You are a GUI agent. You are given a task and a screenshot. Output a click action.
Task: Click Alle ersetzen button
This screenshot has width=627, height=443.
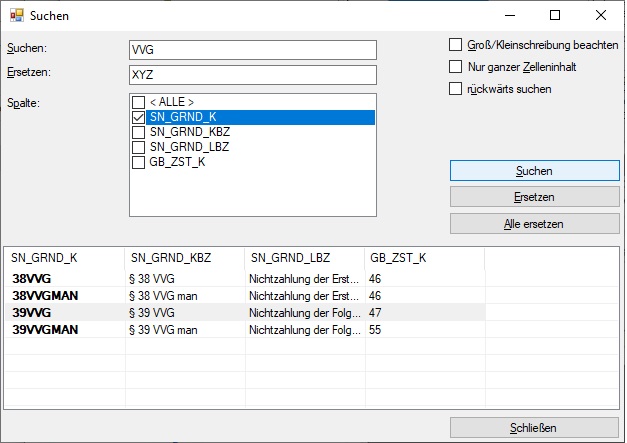534,224
